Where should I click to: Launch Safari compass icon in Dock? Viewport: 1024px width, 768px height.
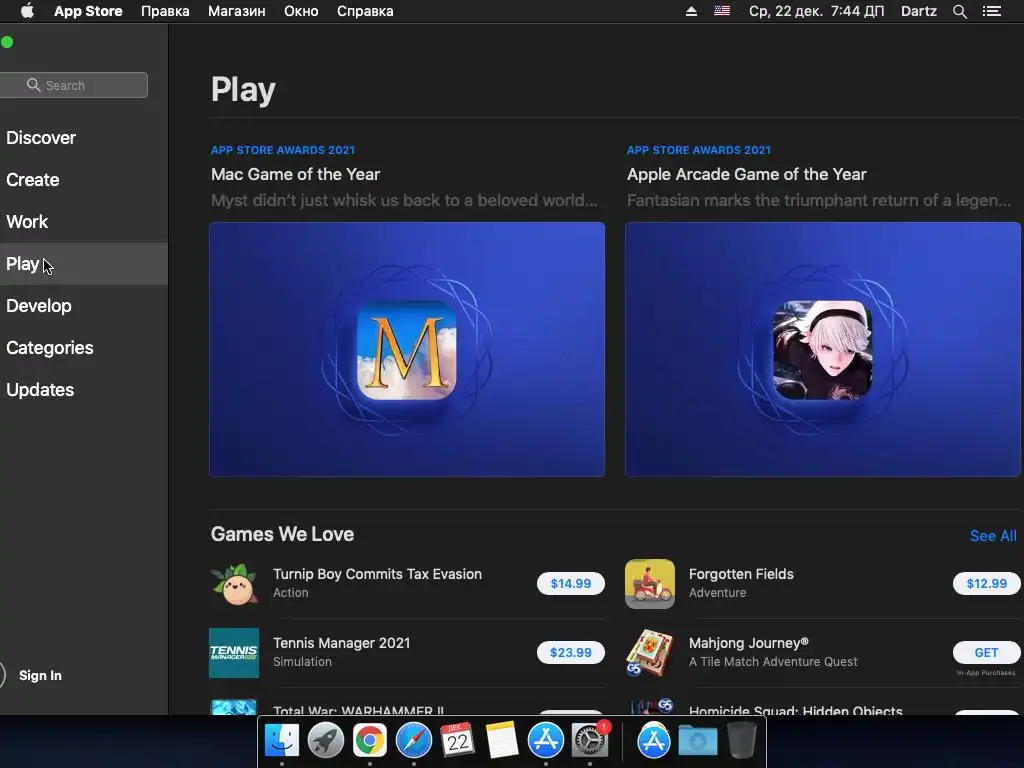(x=413, y=740)
